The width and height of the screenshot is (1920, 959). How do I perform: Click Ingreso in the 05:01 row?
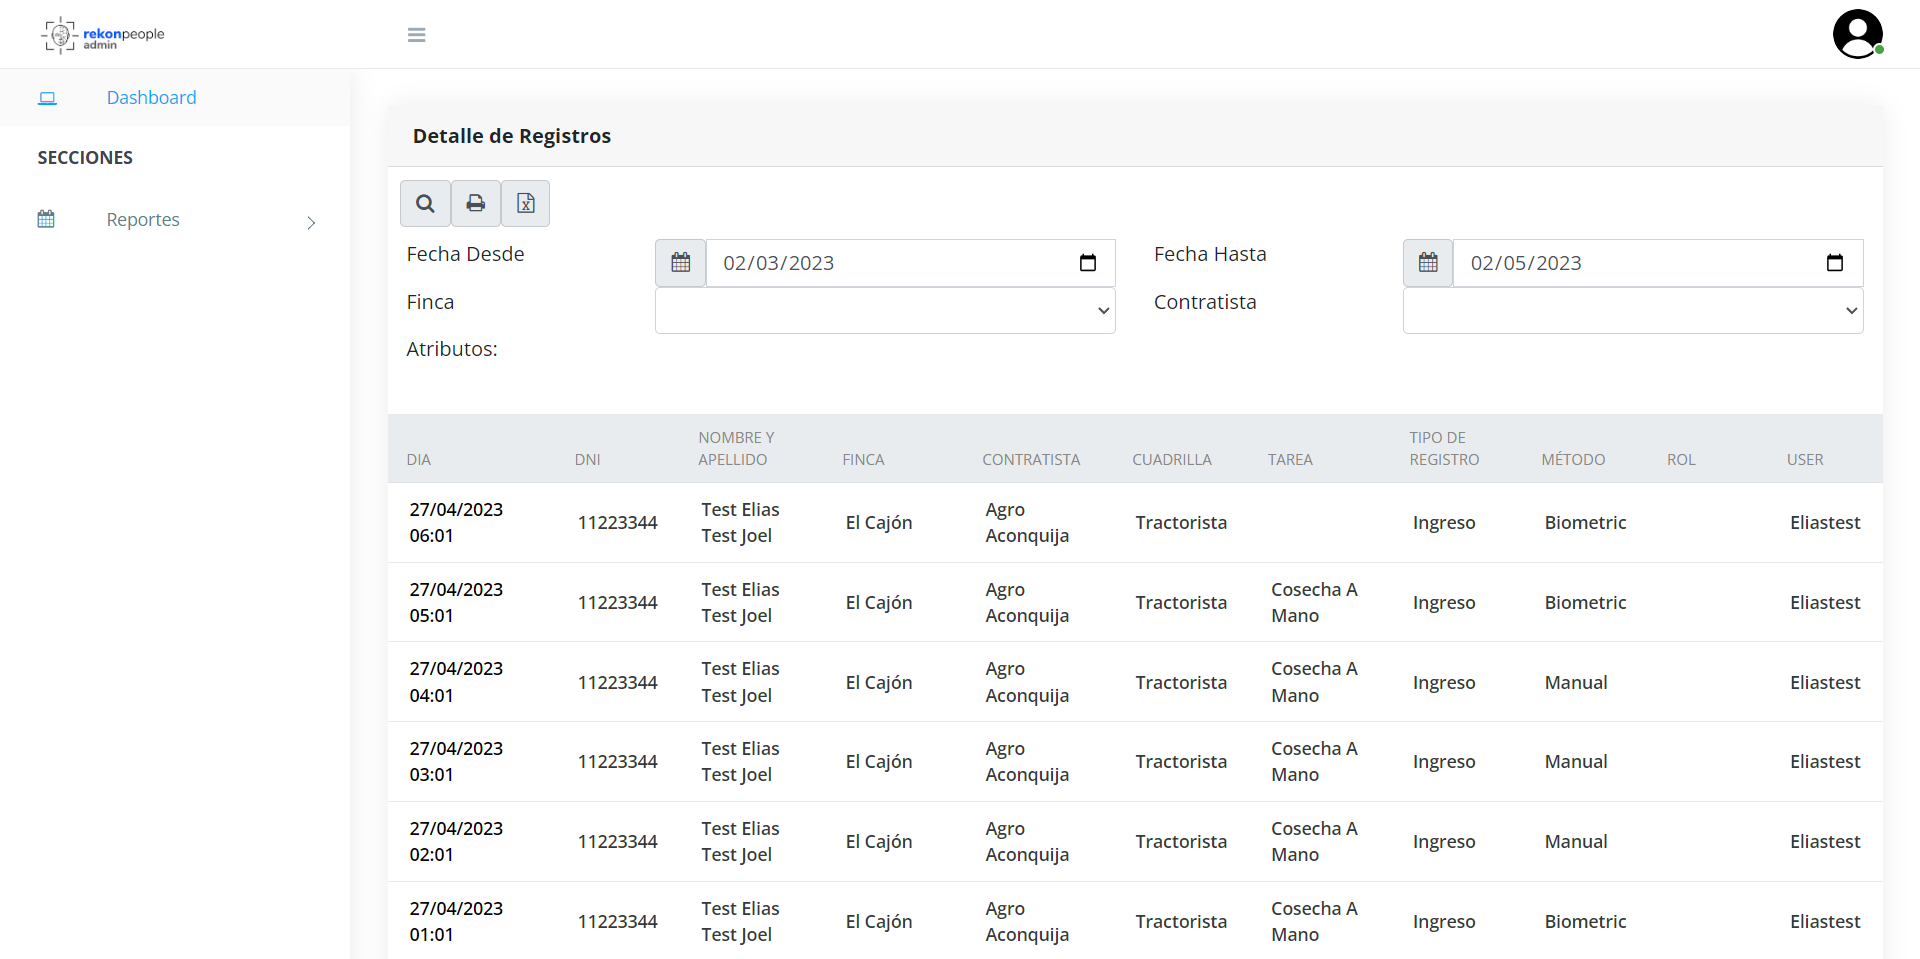click(1444, 603)
